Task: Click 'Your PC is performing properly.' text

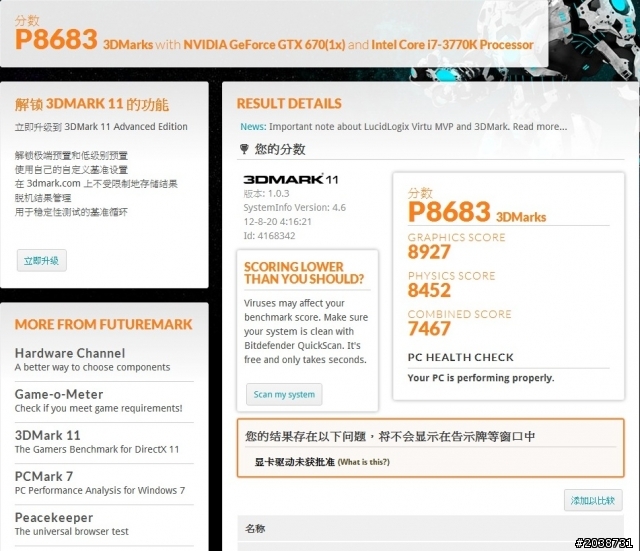Action: [x=481, y=378]
